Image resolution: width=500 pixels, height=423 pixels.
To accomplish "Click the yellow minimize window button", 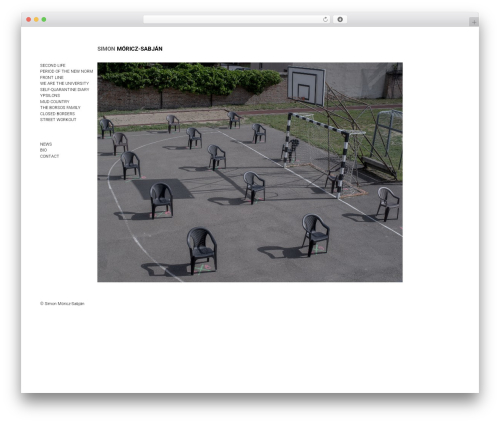I will click(36, 19).
